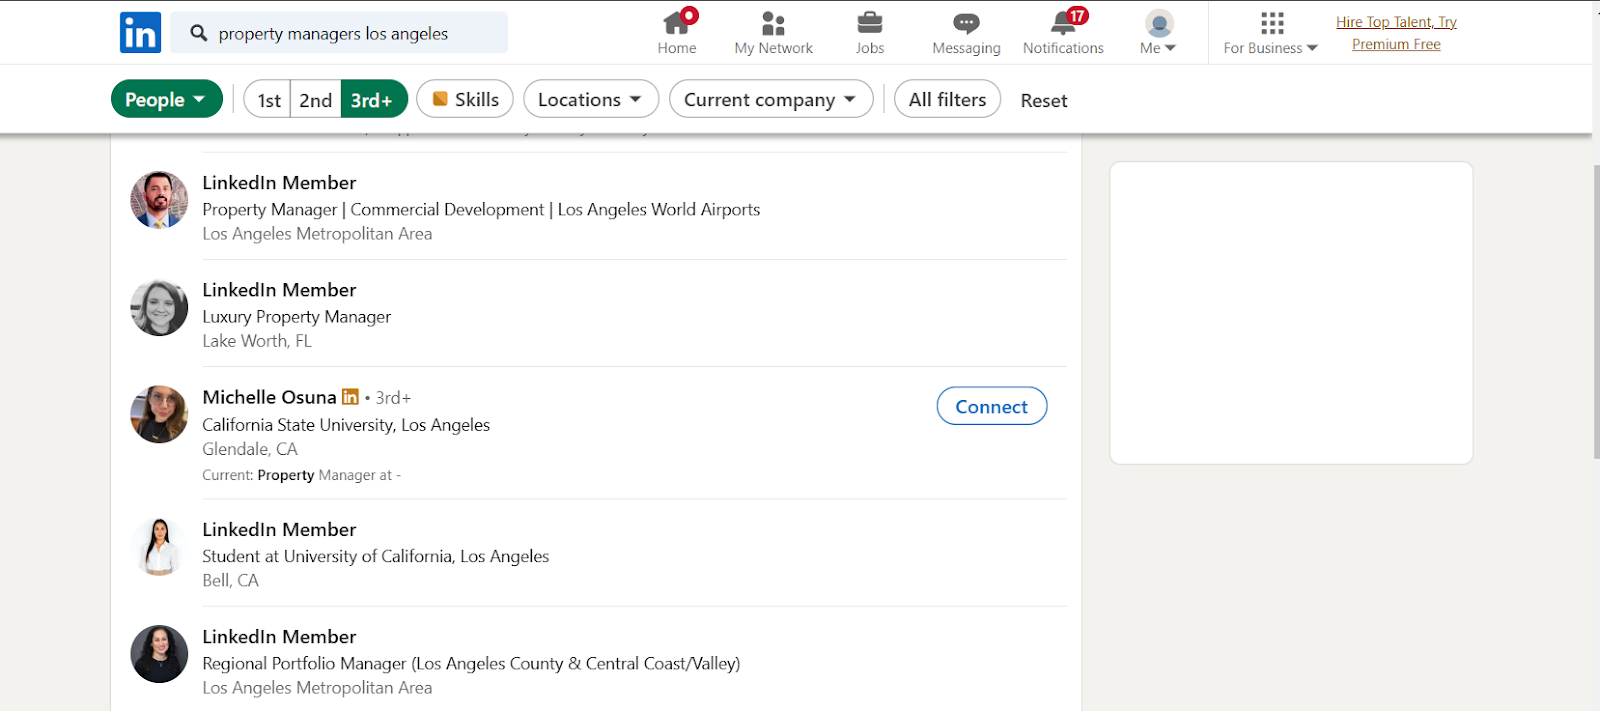
Task: Click the Luxury Property Manager member's photo
Action: click(159, 307)
